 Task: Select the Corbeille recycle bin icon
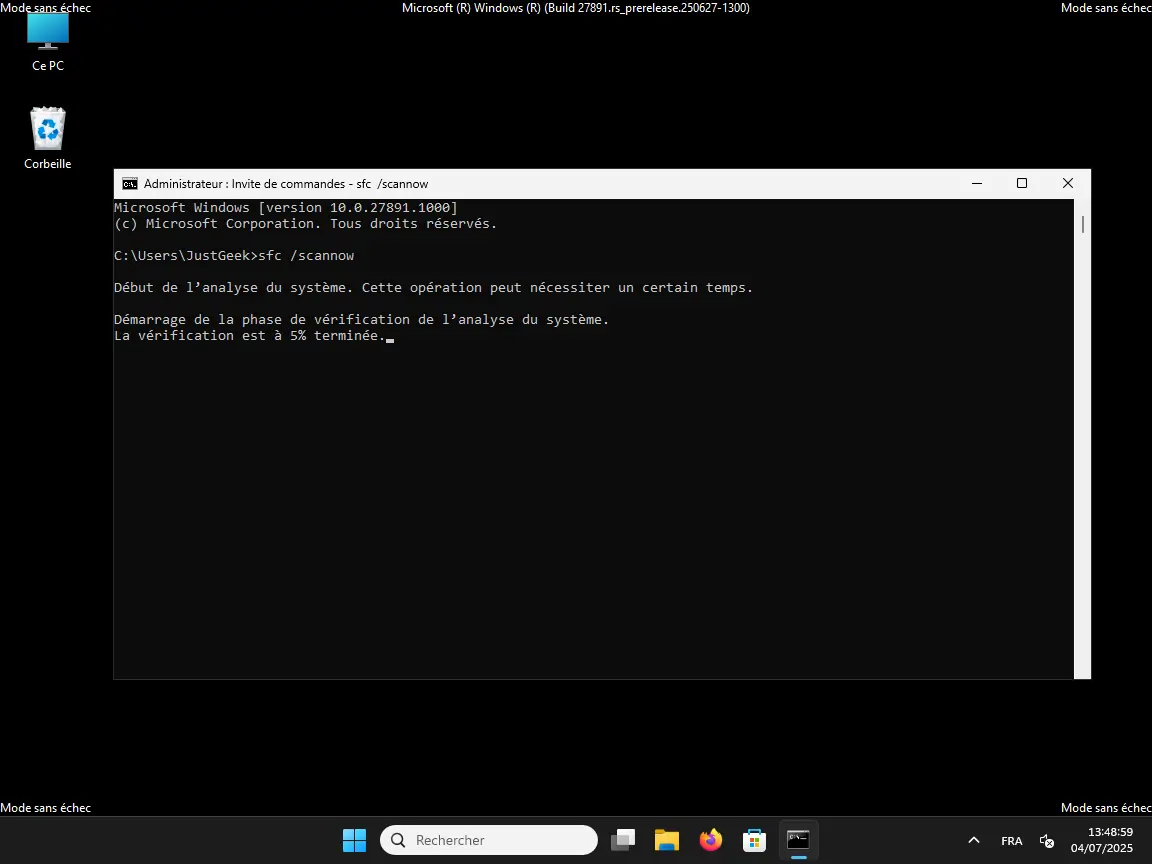tap(48, 138)
